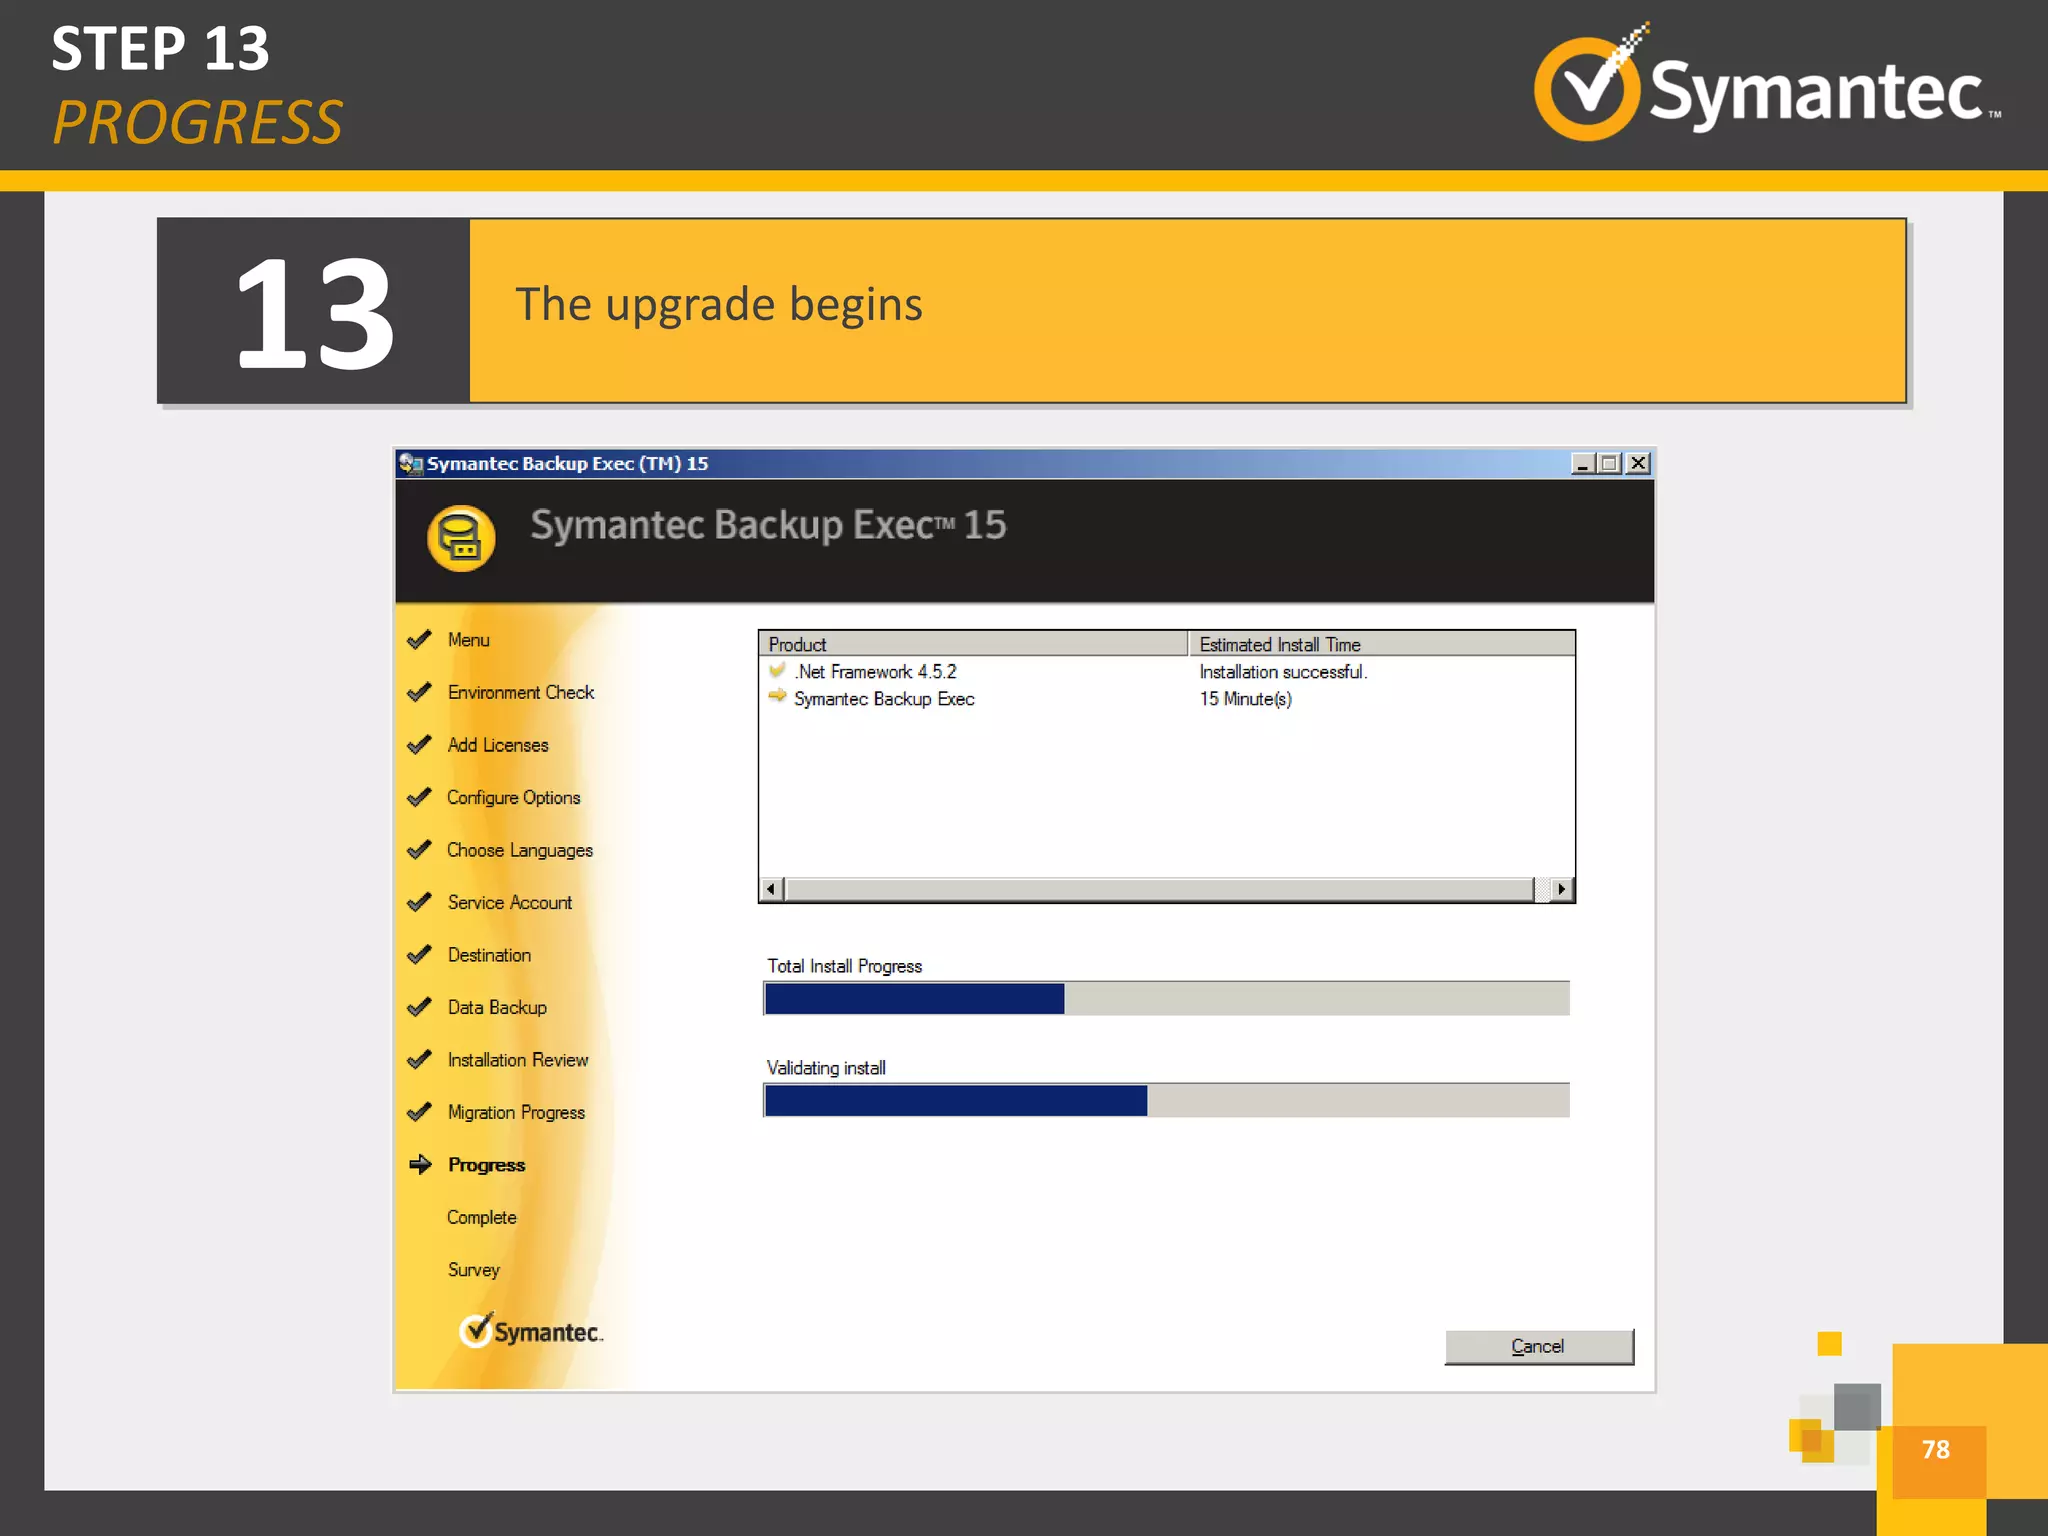Image resolution: width=2048 pixels, height=1536 pixels.
Task: Click the in-progress arrow icon for Backup Exec
Action: tap(777, 697)
